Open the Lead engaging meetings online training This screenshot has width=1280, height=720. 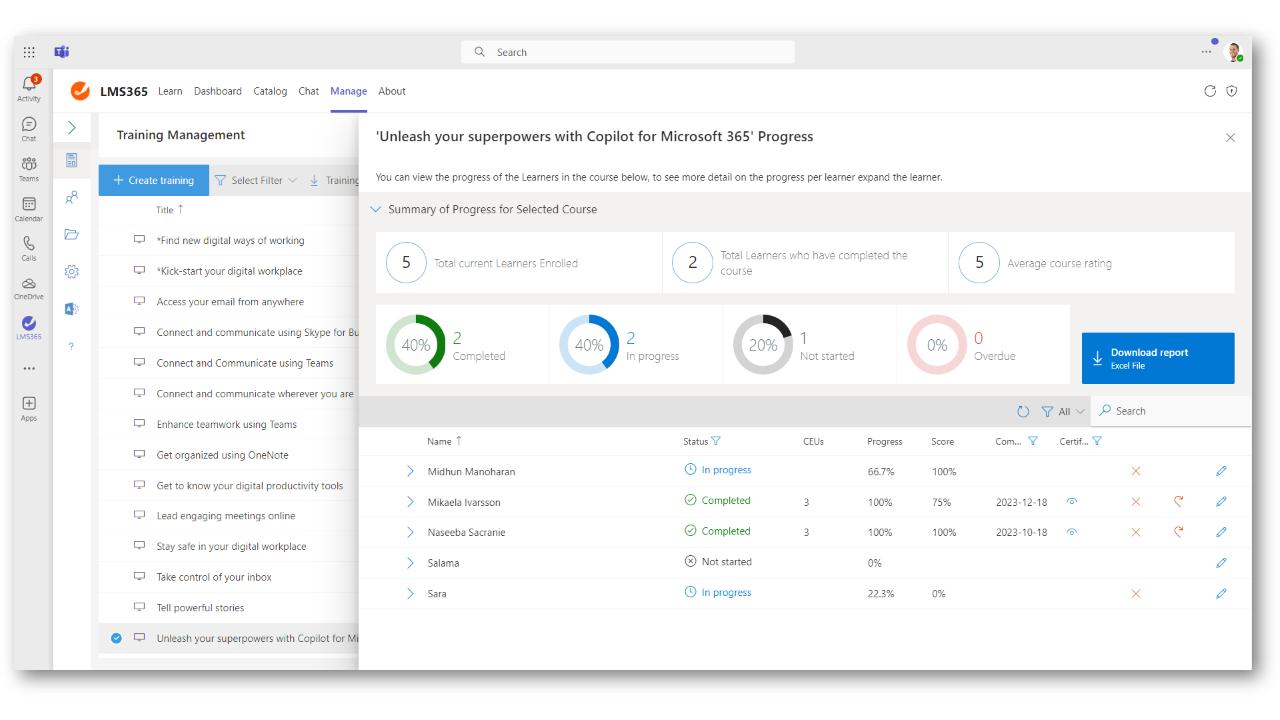pyautogui.click(x=226, y=516)
